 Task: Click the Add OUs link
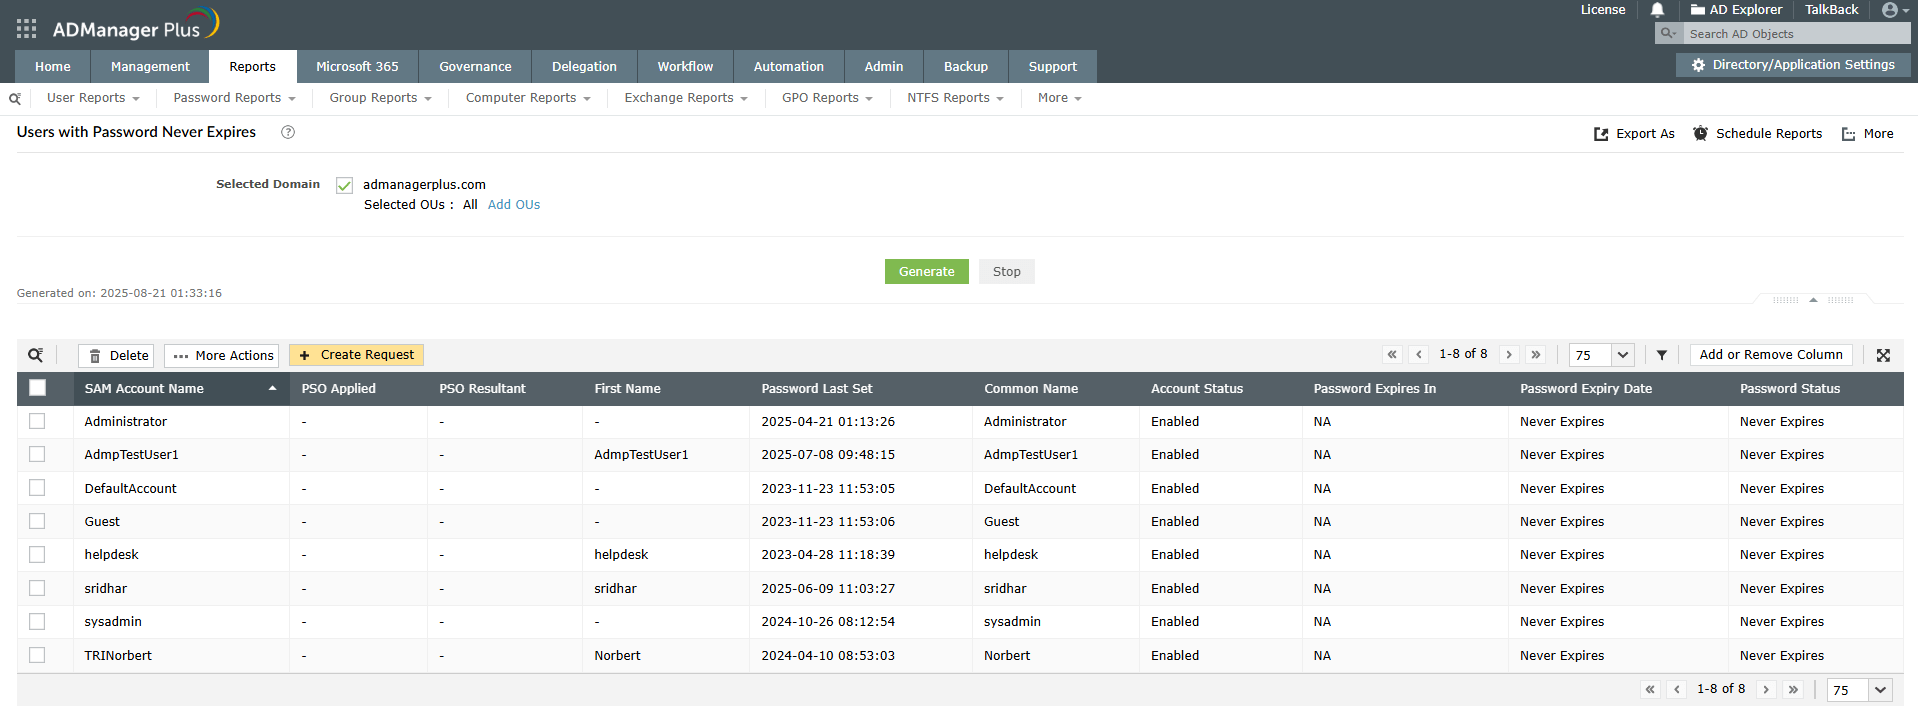[514, 205]
